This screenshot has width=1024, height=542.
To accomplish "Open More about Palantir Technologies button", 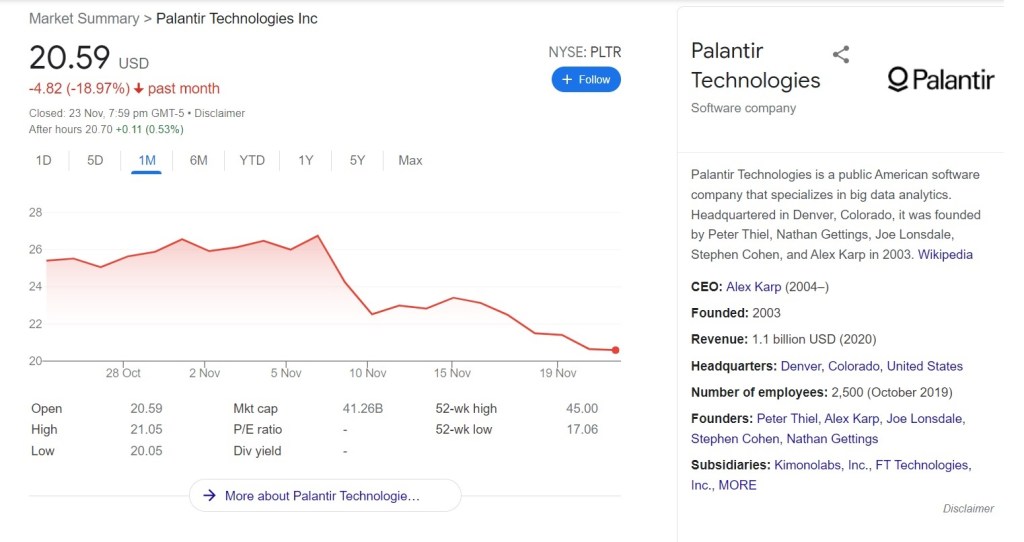I will 324,495.
